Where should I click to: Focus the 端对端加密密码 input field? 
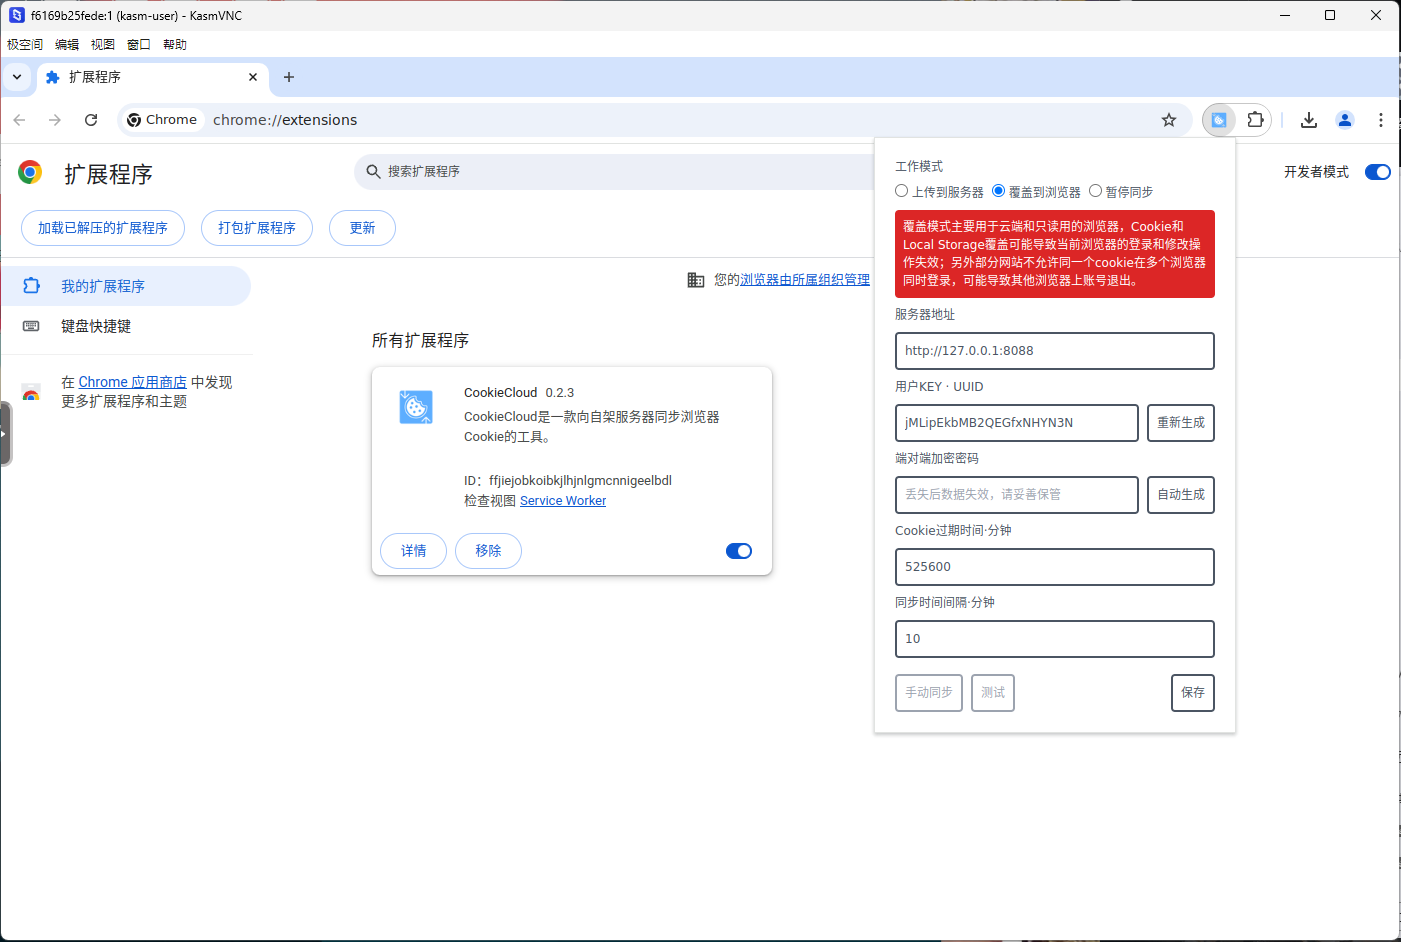click(1017, 495)
